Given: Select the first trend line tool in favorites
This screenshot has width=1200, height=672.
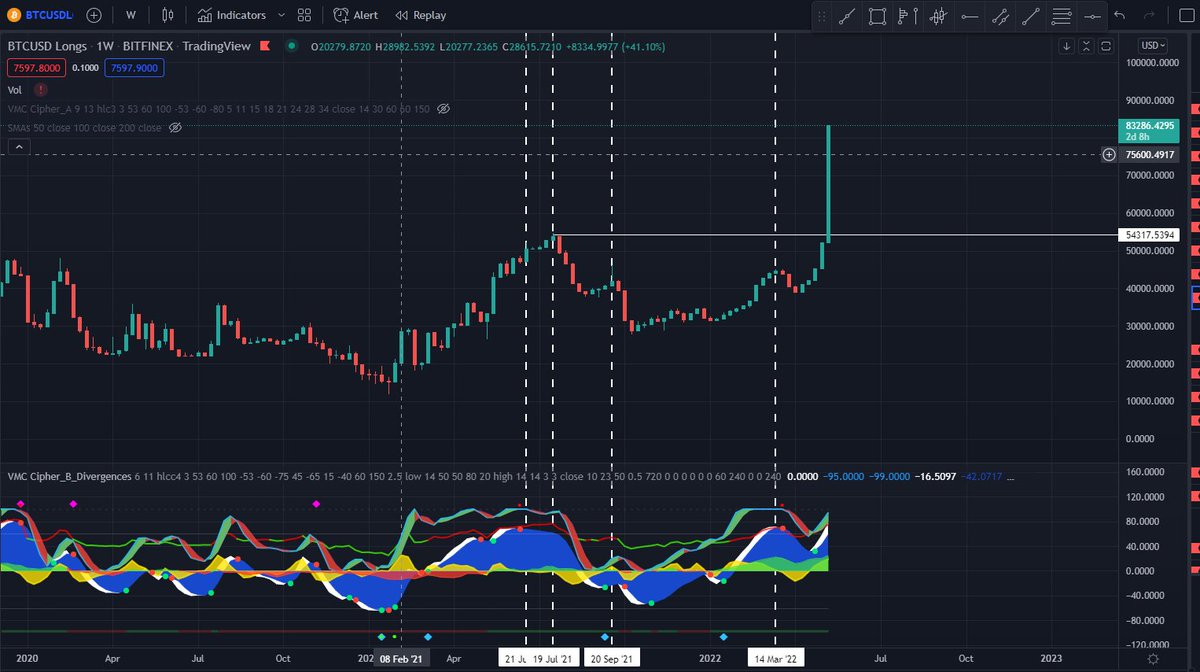Looking at the screenshot, I should pyautogui.click(x=847, y=16).
